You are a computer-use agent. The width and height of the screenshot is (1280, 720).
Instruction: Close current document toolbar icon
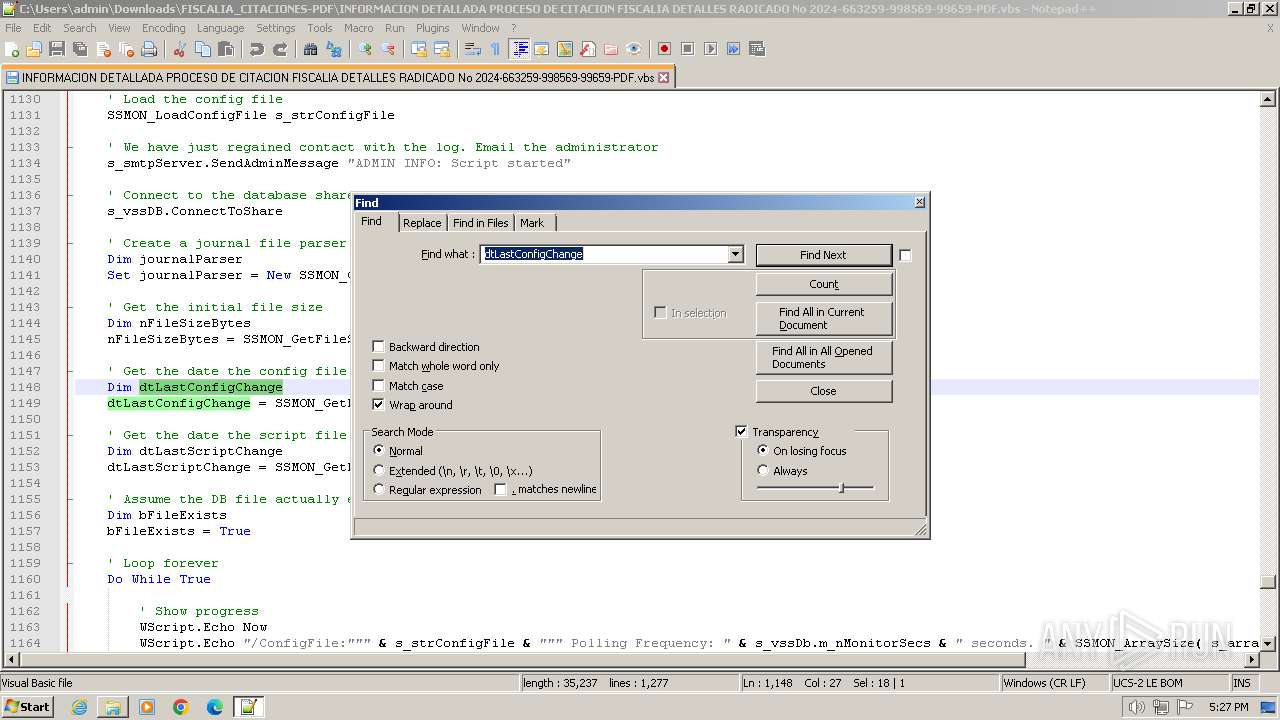pos(103,49)
